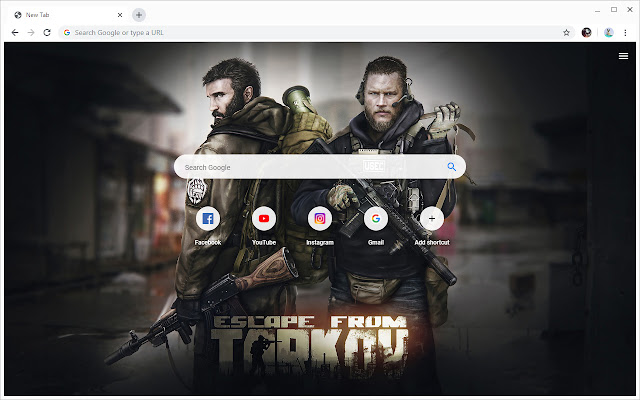Viewport: 640px width, 400px height.
Task: Click the blue magnifier search icon
Action: [x=451, y=167]
